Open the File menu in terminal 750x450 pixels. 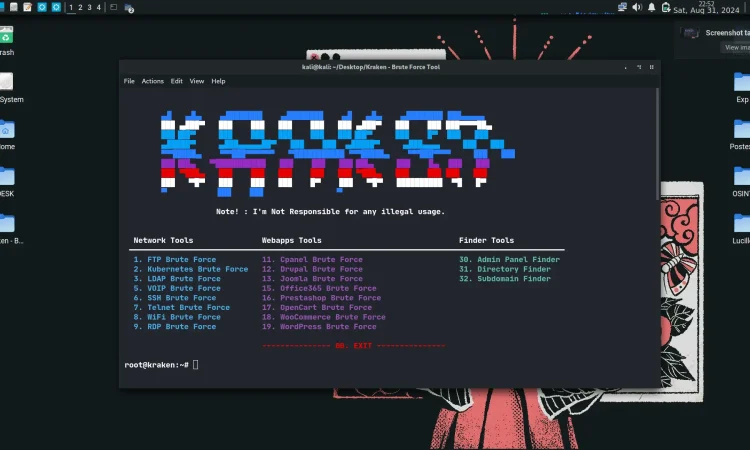(x=129, y=81)
